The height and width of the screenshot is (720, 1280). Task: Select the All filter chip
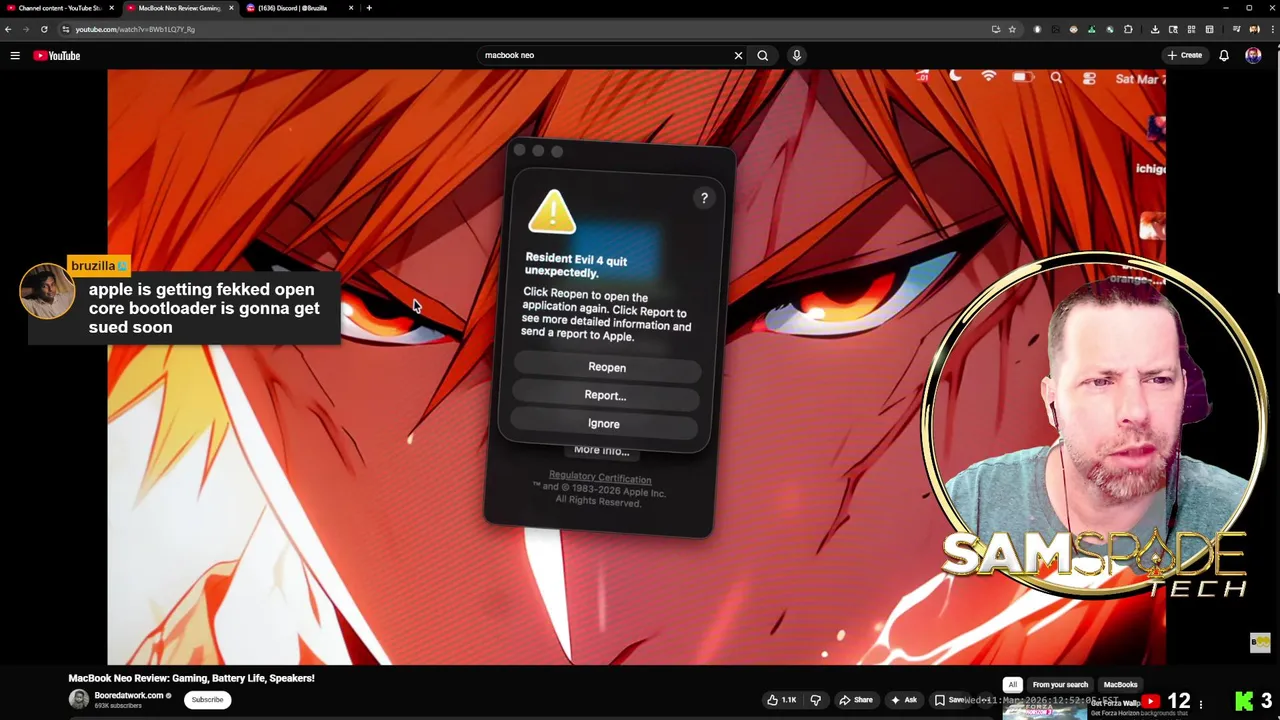tap(1012, 685)
